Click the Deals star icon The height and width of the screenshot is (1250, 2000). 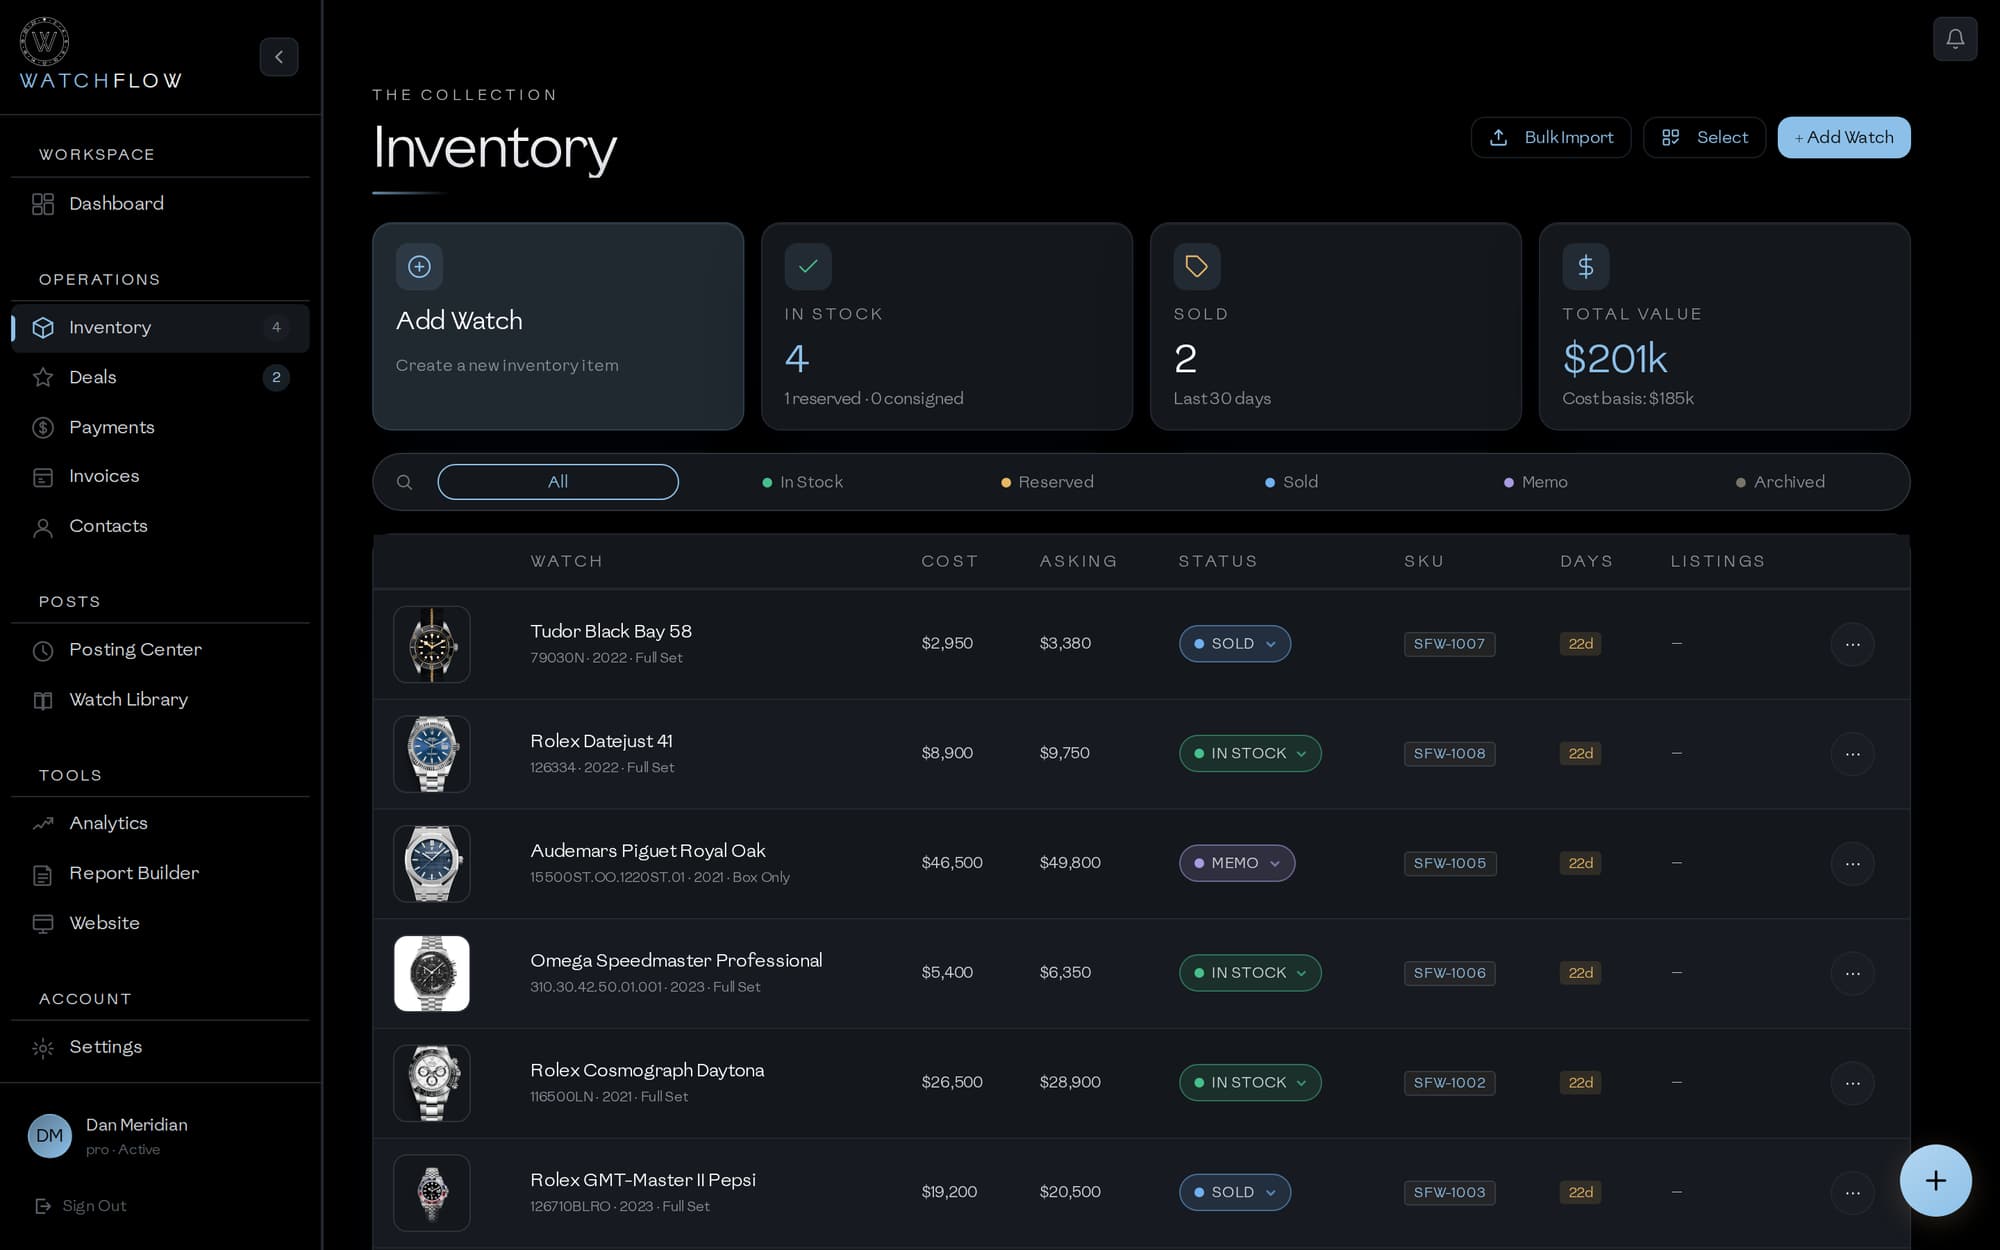(43, 378)
